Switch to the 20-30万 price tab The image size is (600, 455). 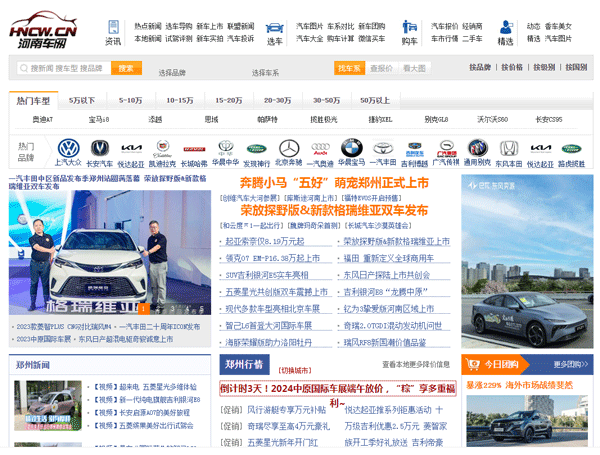tap(278, 101)
